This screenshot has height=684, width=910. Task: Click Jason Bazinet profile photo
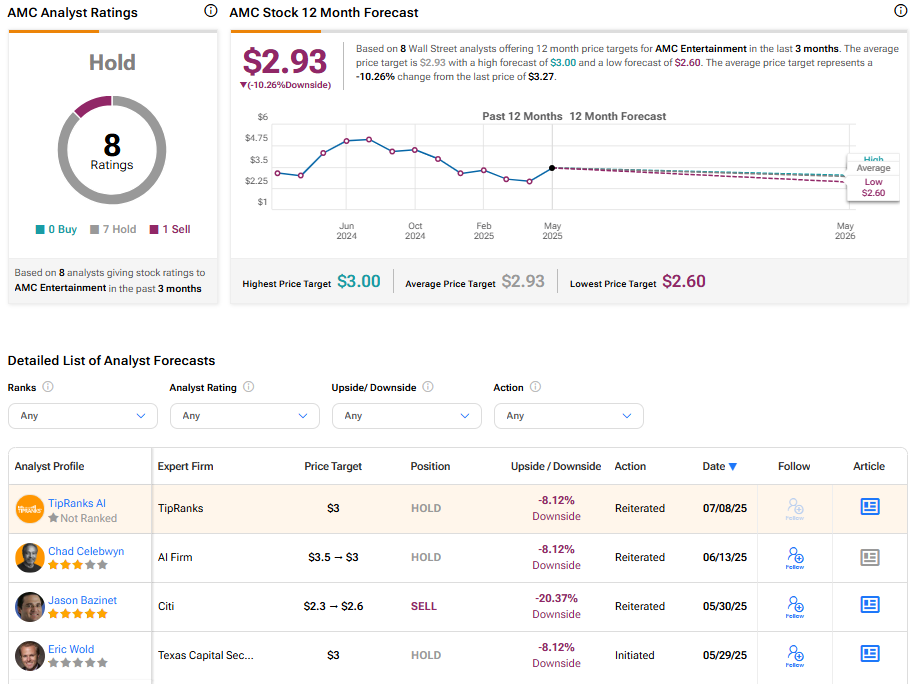point(30,607)
